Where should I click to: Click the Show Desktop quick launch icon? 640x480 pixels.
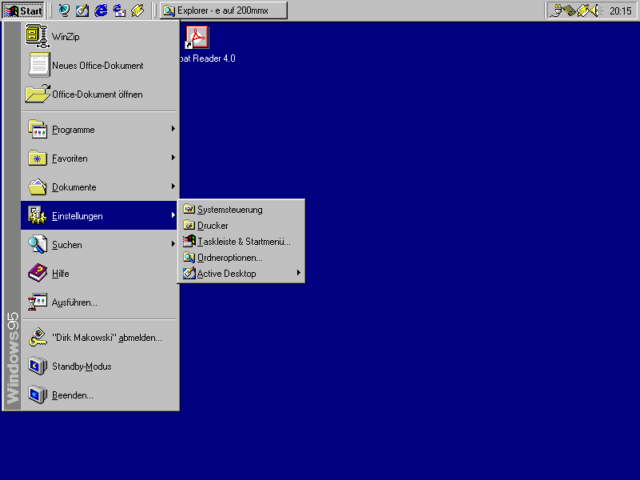[82, 10]
